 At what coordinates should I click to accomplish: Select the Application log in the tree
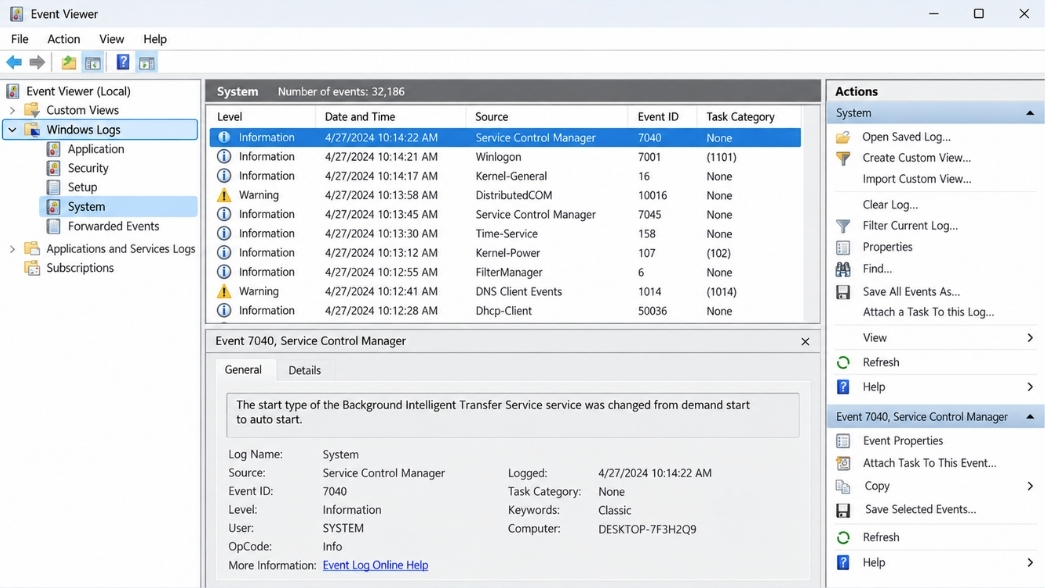(95, 149)
